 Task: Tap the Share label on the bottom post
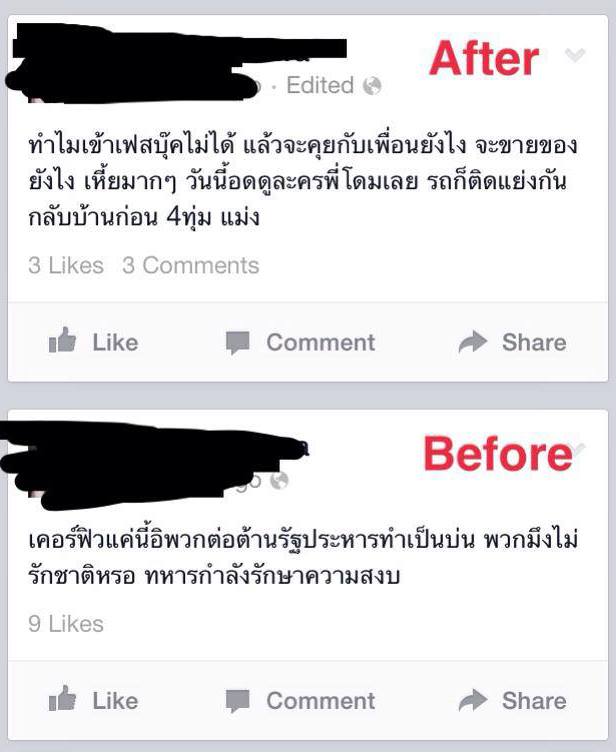[x=534, y=701]
